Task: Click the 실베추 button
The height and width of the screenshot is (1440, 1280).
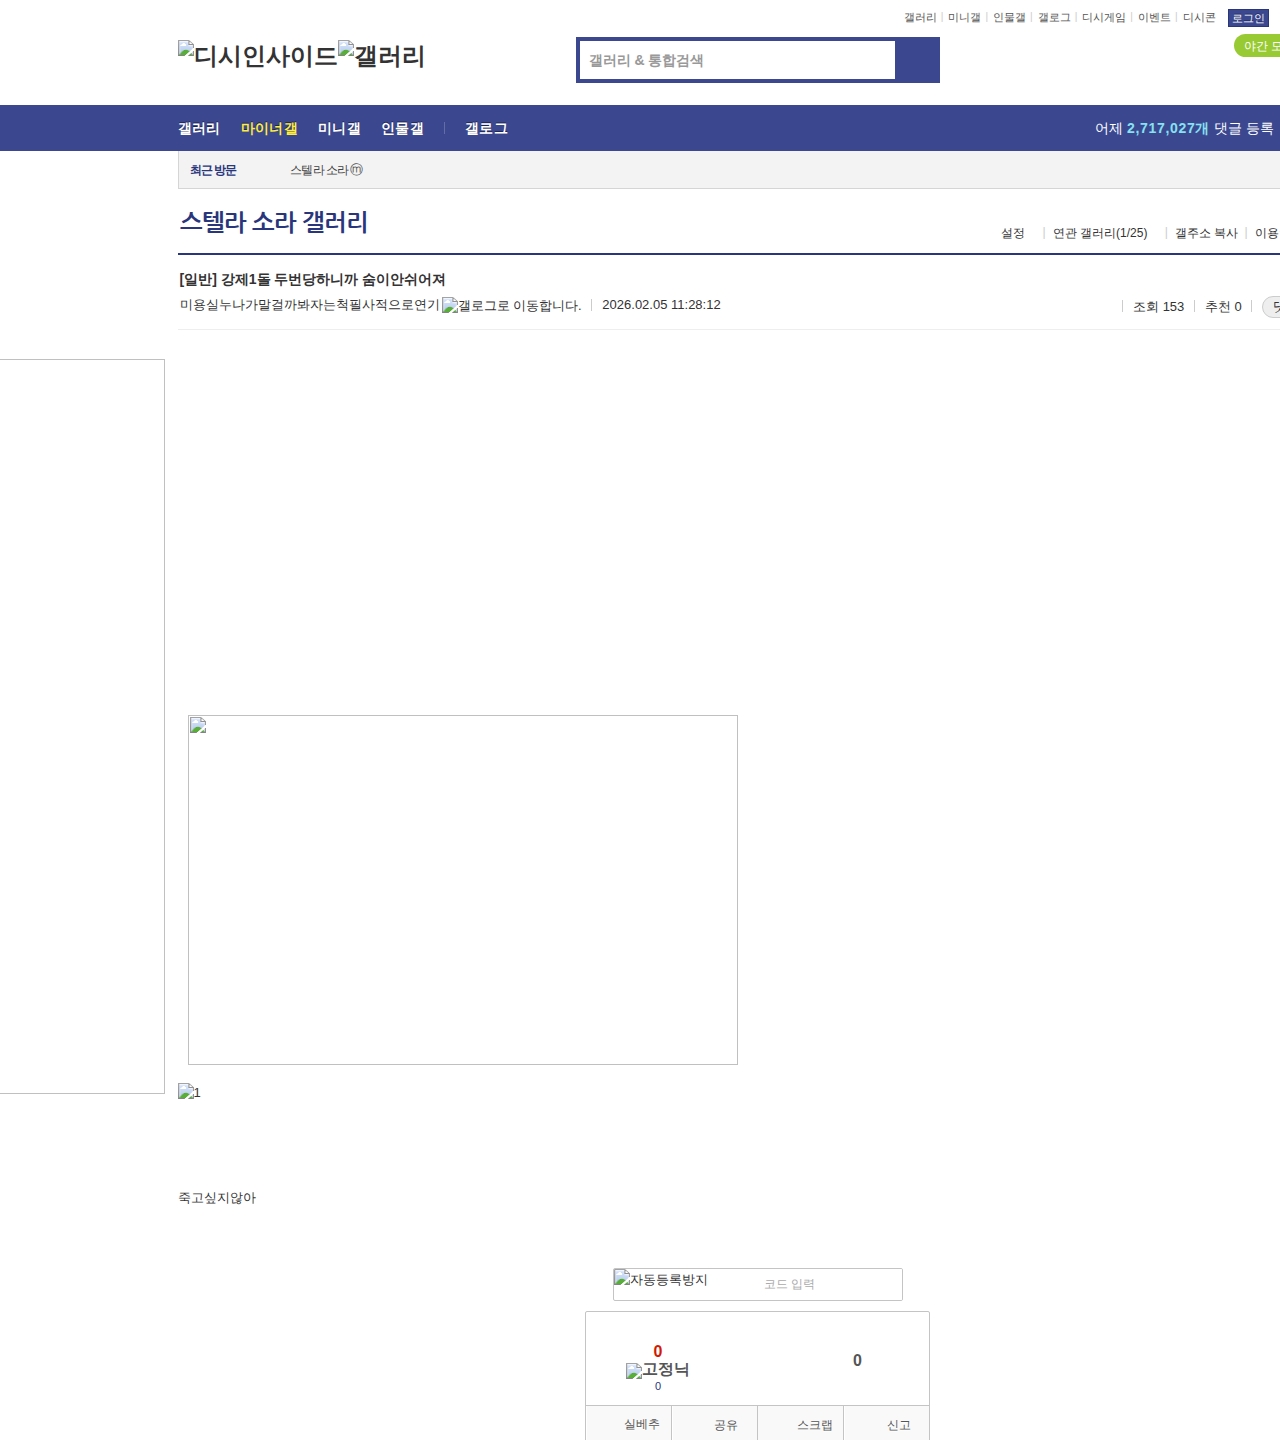Action: (641, 1424)
